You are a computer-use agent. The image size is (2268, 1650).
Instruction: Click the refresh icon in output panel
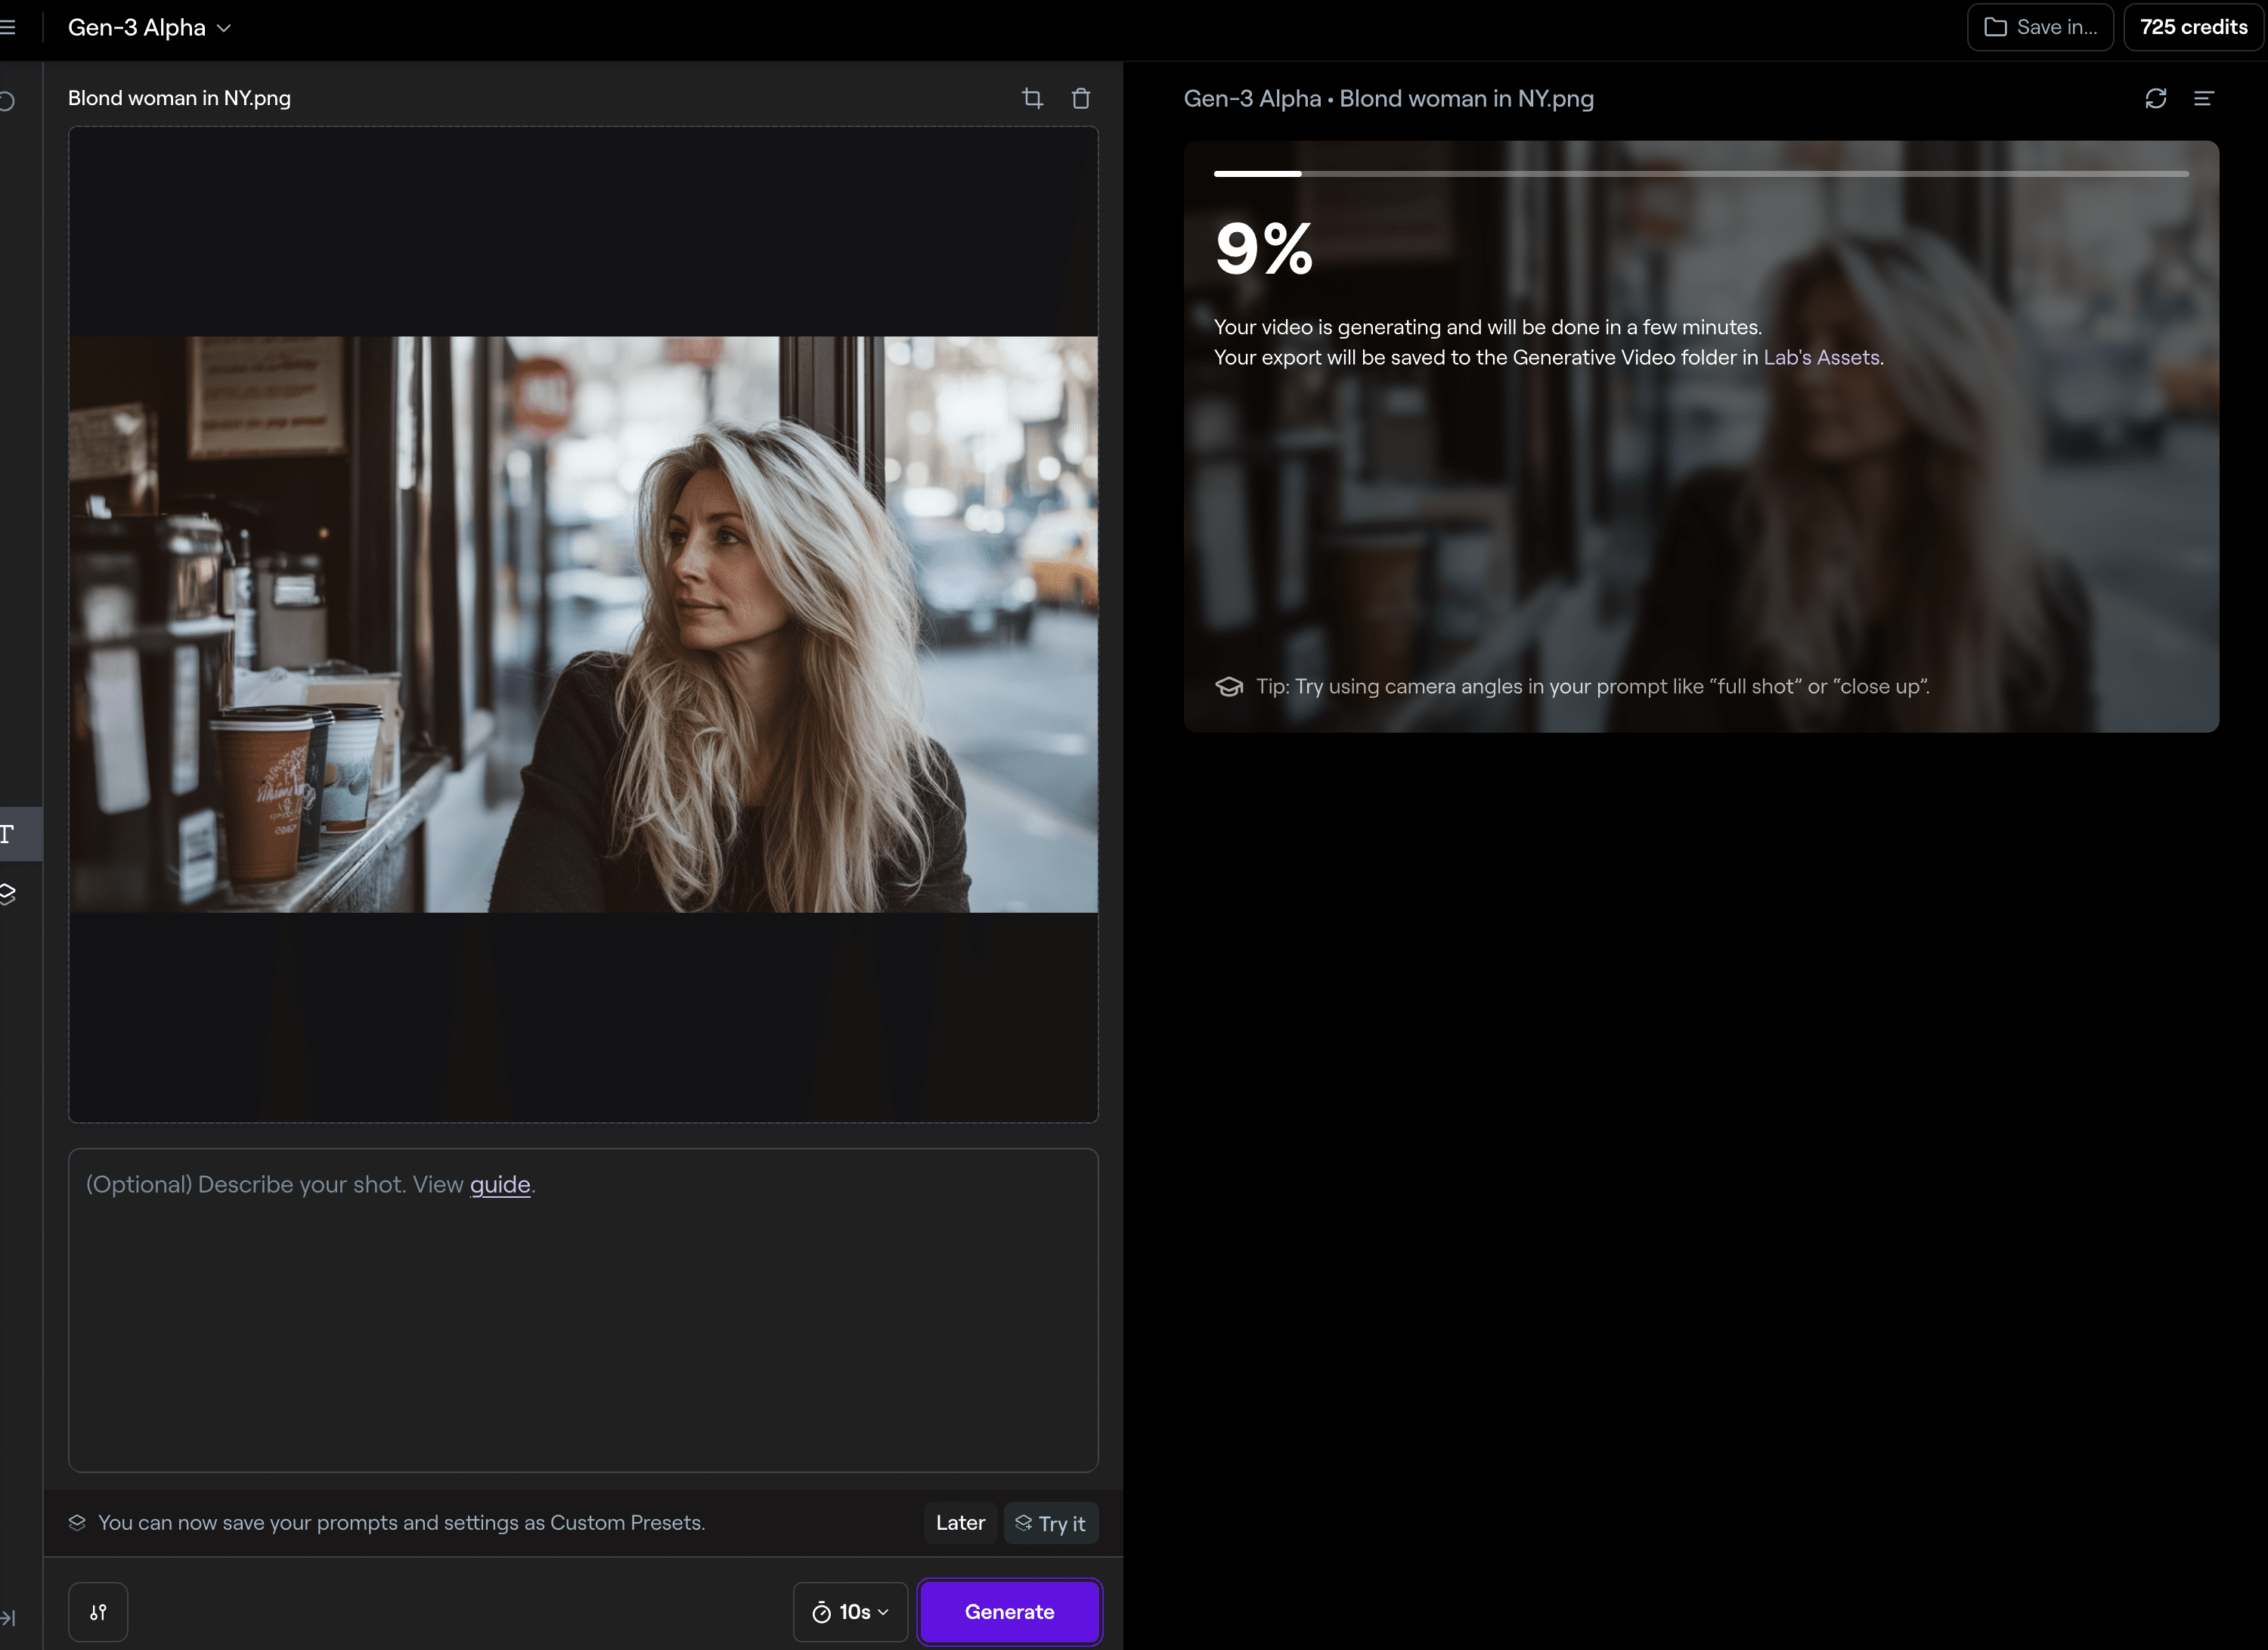coord(2155,98)
